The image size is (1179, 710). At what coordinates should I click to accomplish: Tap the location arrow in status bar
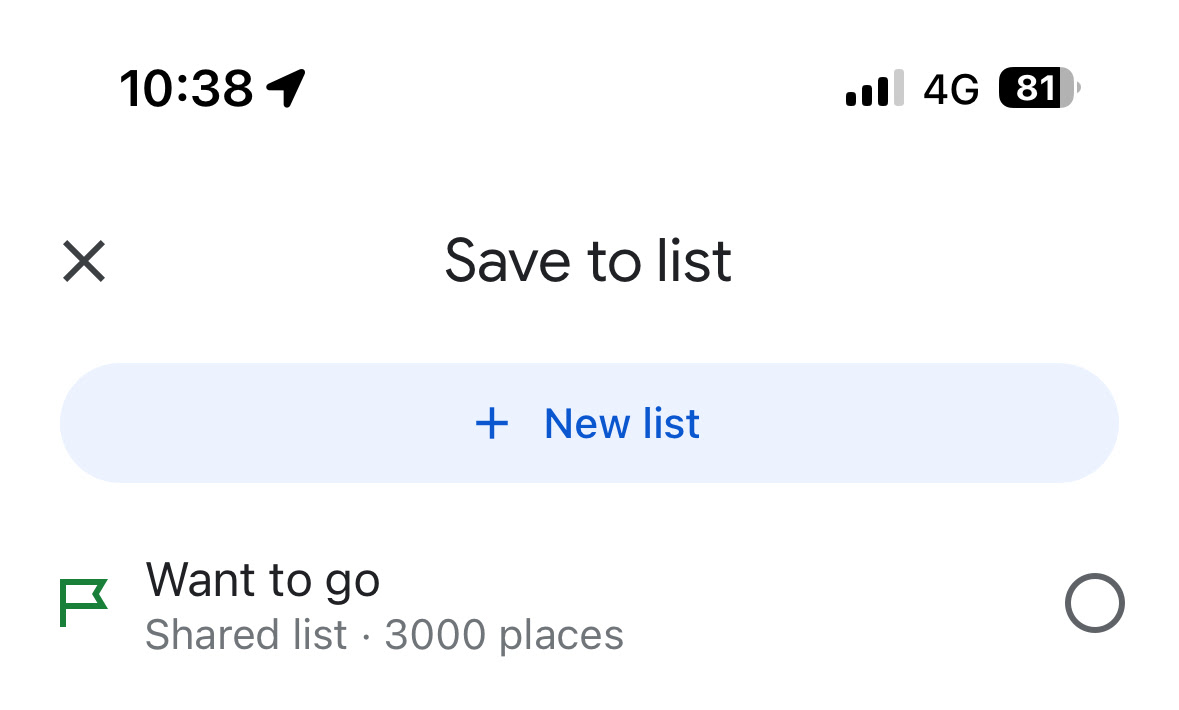click(x=286, y=89)
